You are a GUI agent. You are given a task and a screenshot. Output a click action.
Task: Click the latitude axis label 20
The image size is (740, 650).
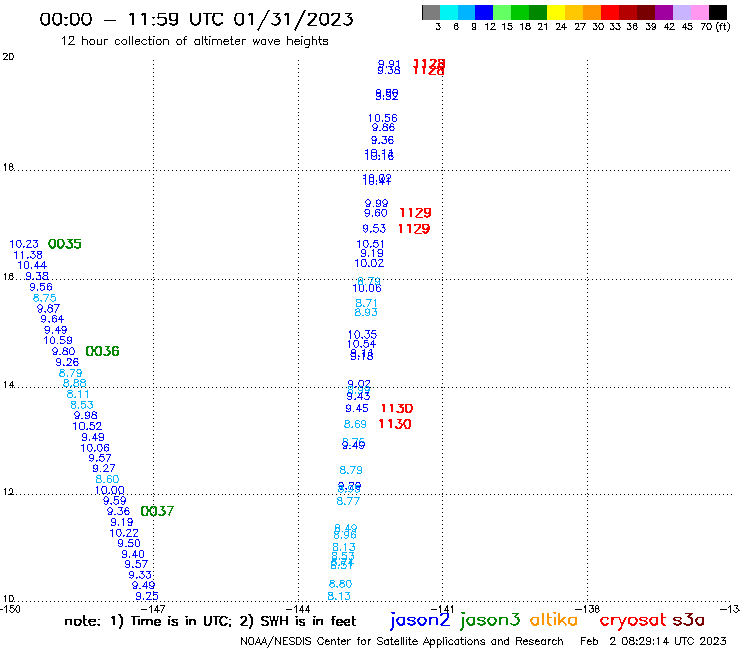[x=8, y=57]
